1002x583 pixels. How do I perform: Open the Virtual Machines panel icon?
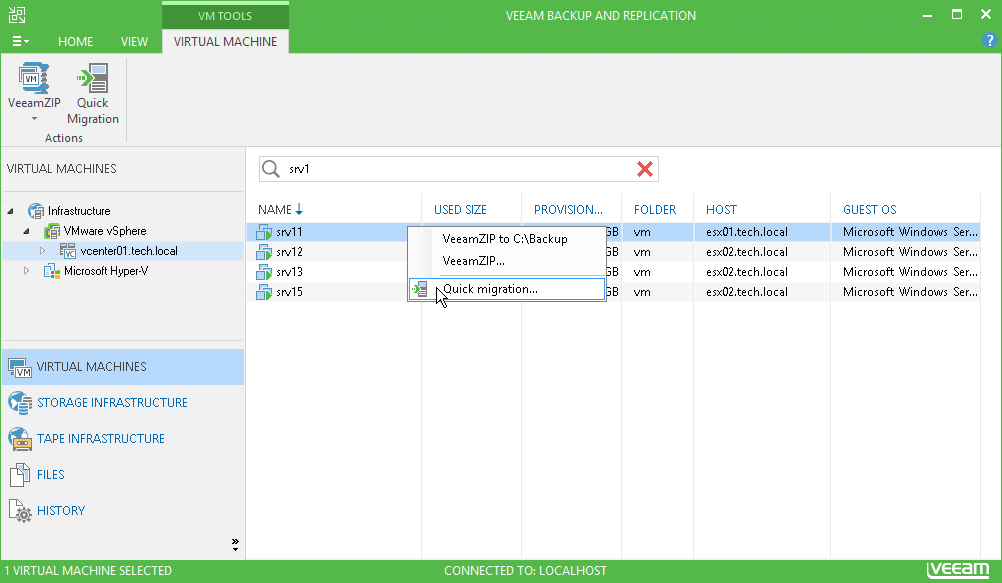click(20, 366)
